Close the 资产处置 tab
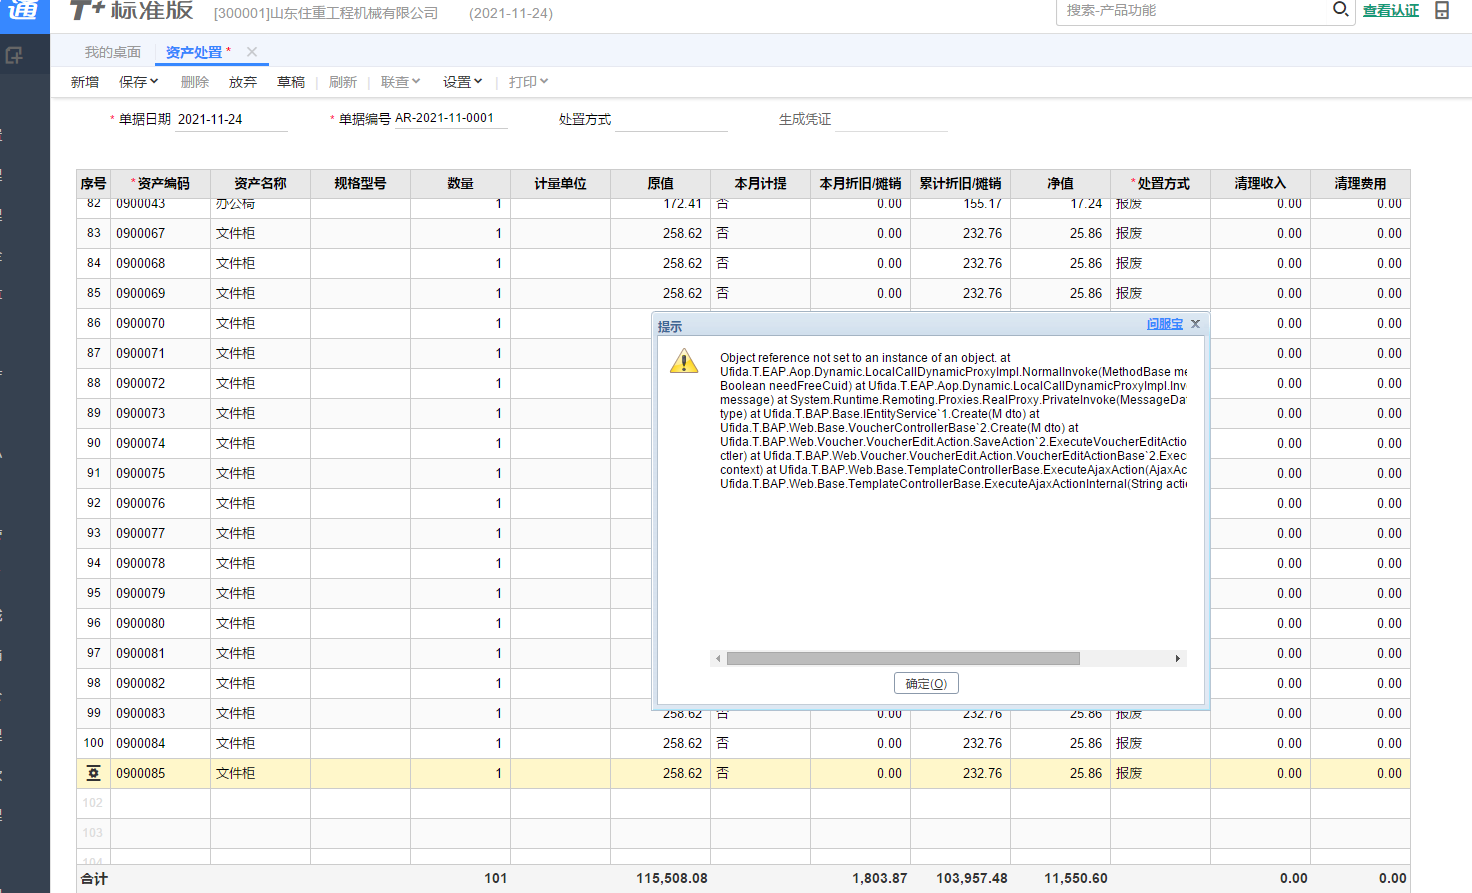Image resolution: width=1472 pixels, height=893 pixels. point(252,52)
